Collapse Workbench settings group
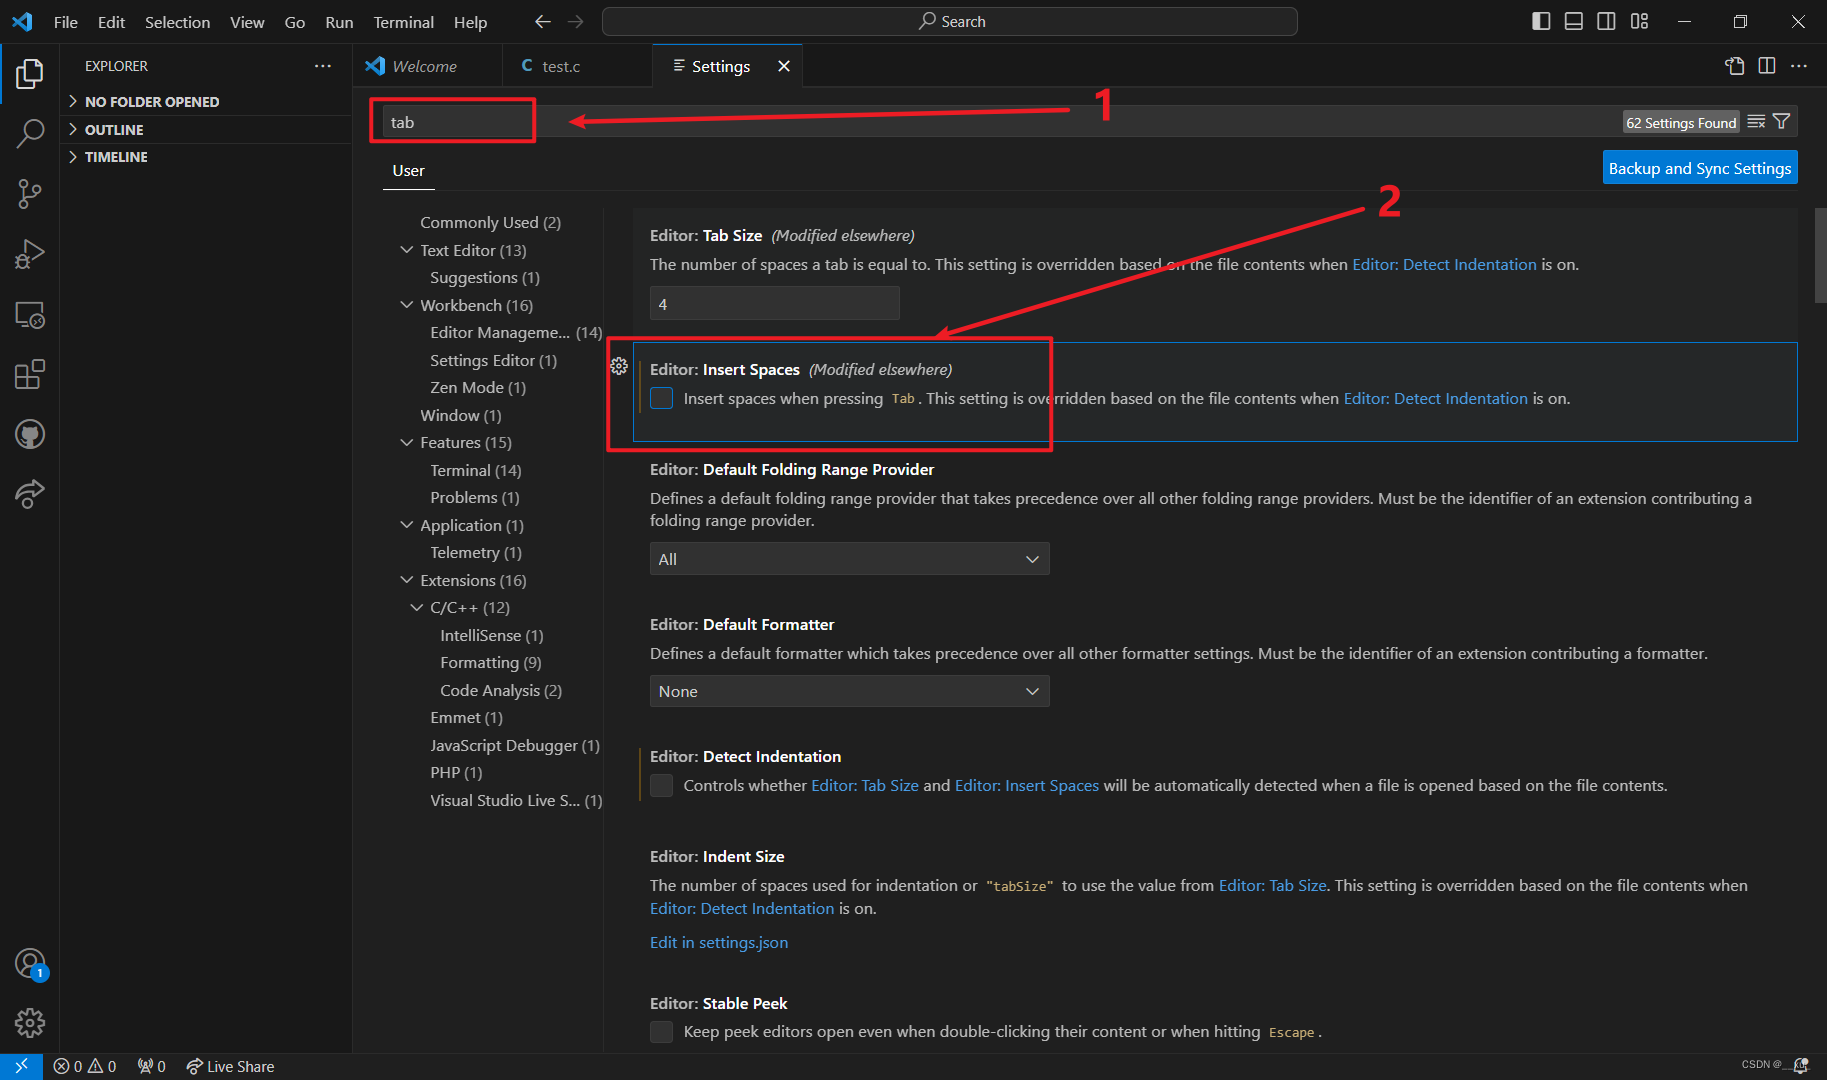The height and width of the screenshot is (1080, 1827). point(406,305)
